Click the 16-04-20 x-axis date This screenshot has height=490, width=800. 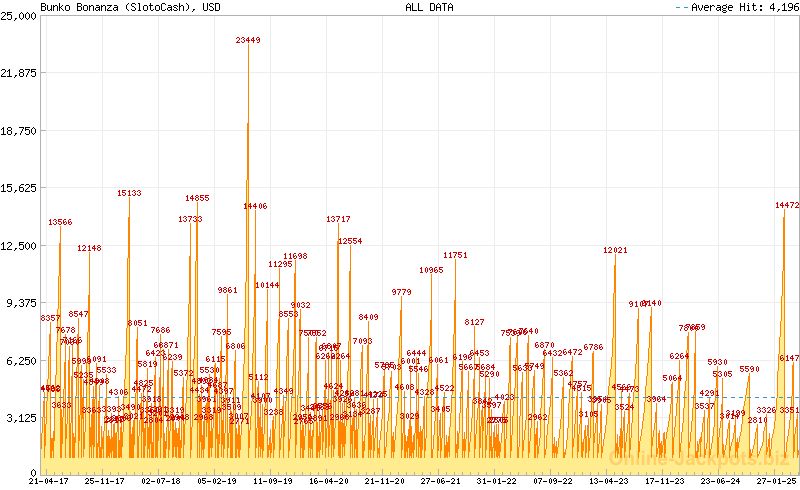[328, 481]
